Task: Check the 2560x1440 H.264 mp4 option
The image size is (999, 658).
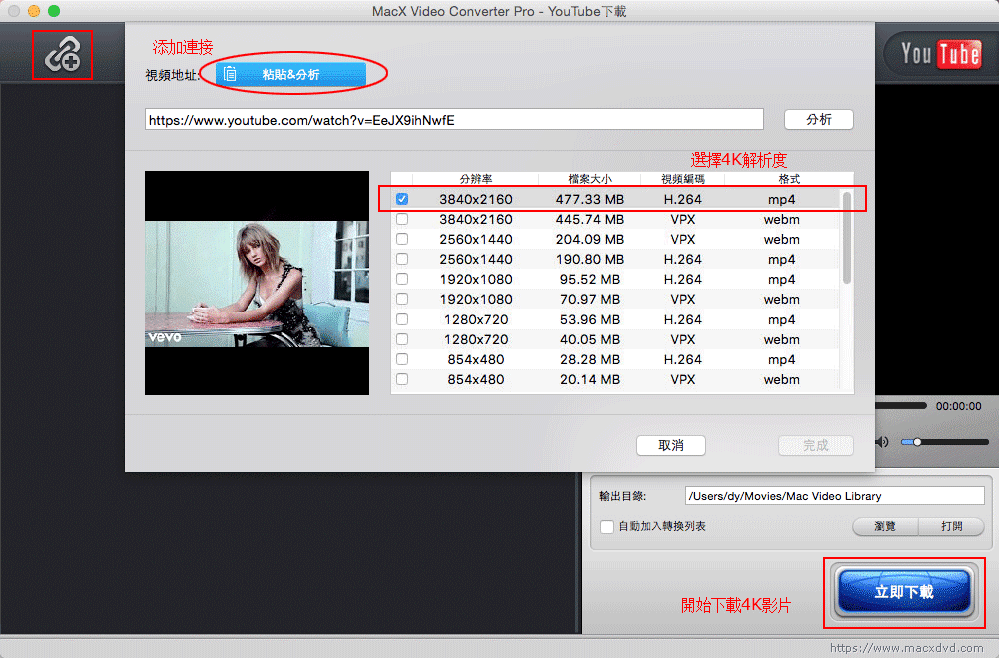Action: coord(402,259)
